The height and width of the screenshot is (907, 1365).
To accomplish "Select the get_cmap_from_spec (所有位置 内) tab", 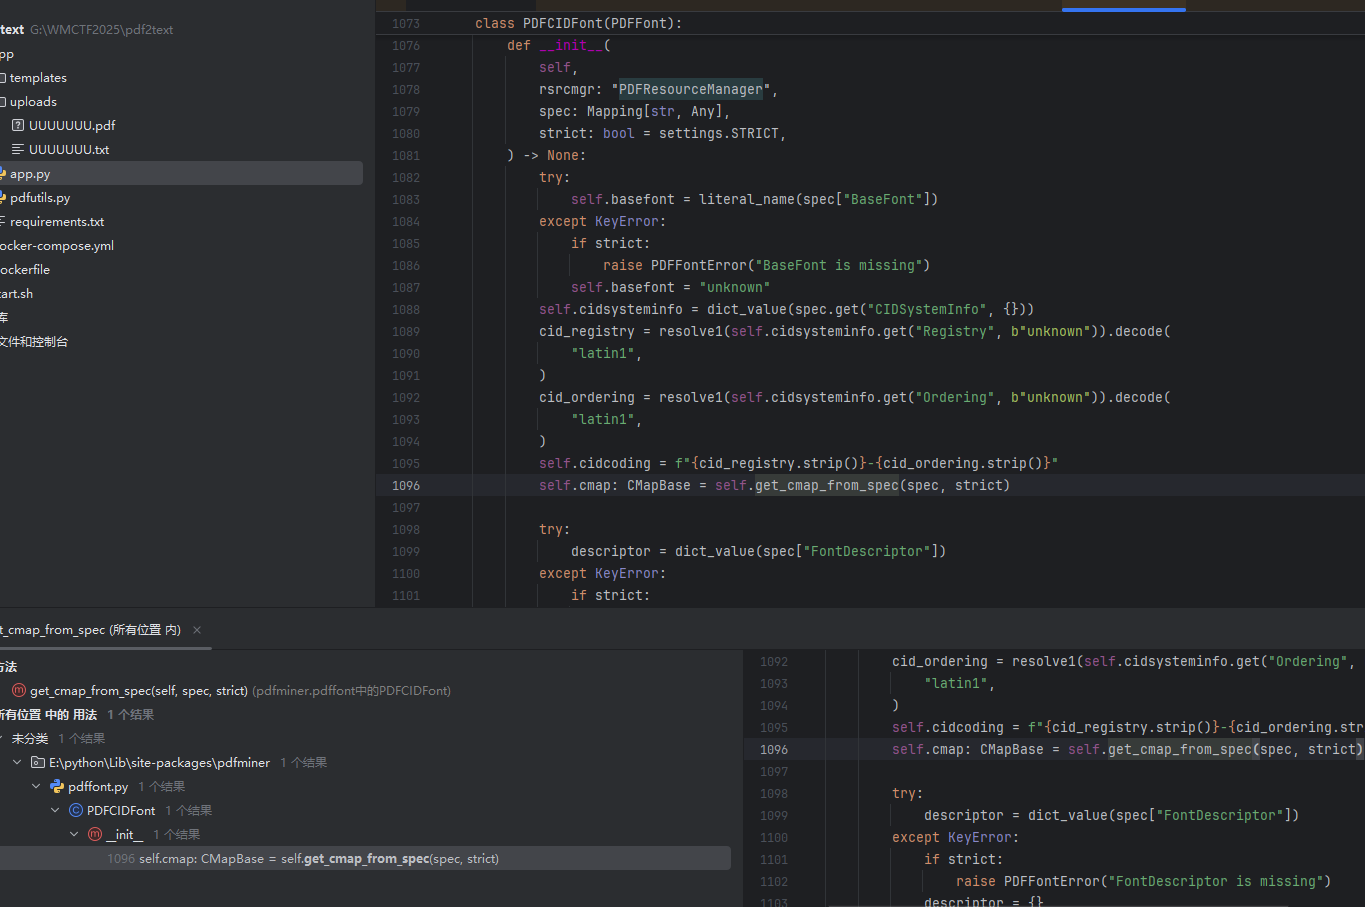I will point(90,630).
